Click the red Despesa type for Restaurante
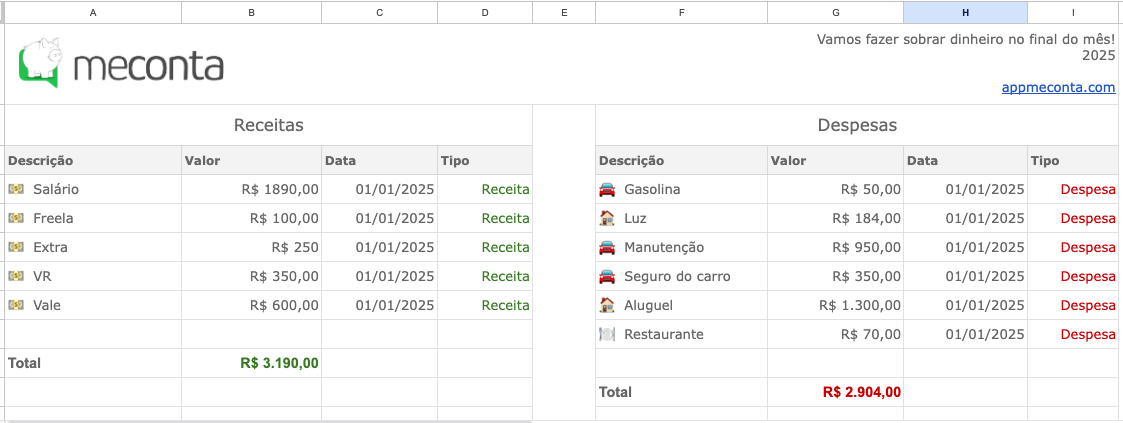The width and height of the screenshot is (1123, 423). (1087, 334)
